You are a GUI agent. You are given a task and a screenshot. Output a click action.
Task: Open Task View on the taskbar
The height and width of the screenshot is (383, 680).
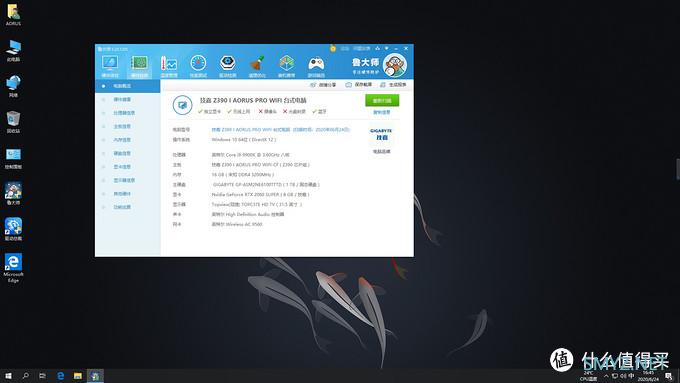point(42,376)
